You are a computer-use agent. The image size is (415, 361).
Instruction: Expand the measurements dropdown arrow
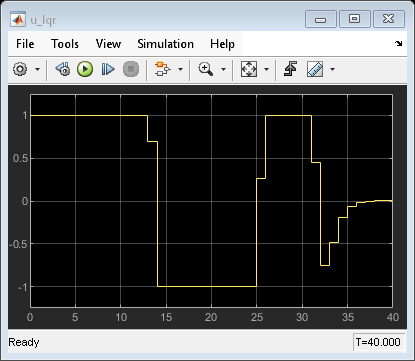[x=332, y=69]
